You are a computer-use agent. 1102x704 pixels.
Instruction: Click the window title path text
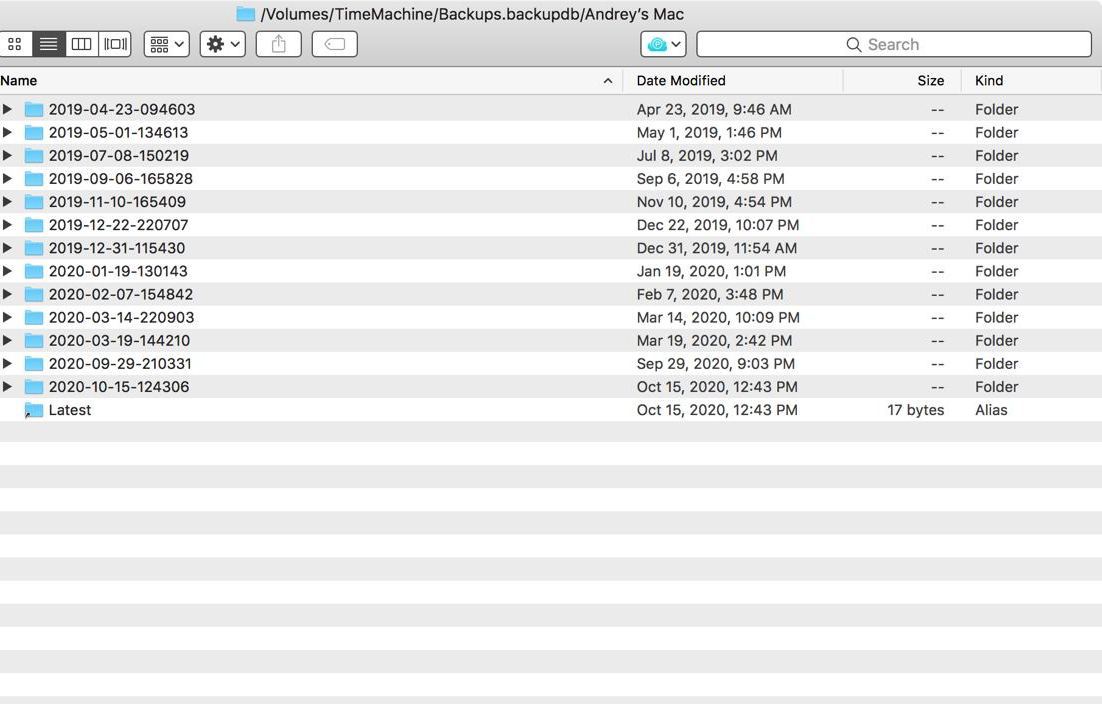(472, 14)
